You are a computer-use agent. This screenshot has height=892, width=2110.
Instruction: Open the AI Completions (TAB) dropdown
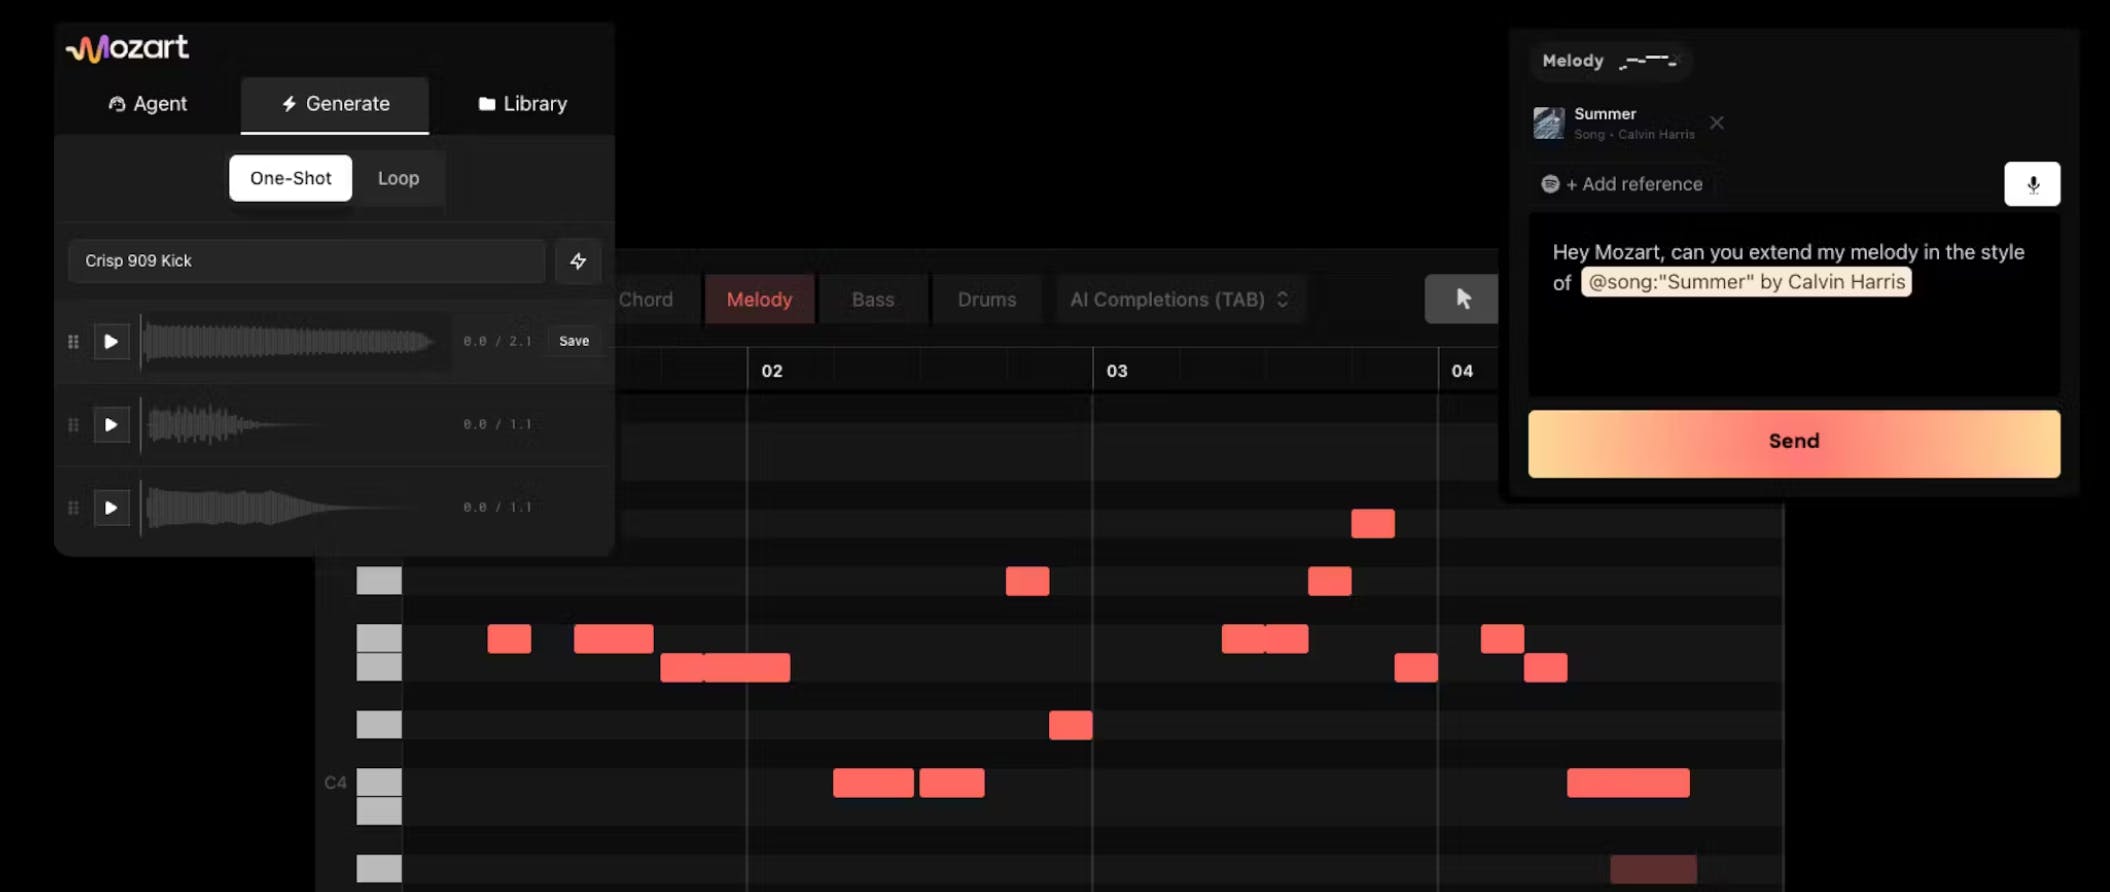[x=1180, y=299]
